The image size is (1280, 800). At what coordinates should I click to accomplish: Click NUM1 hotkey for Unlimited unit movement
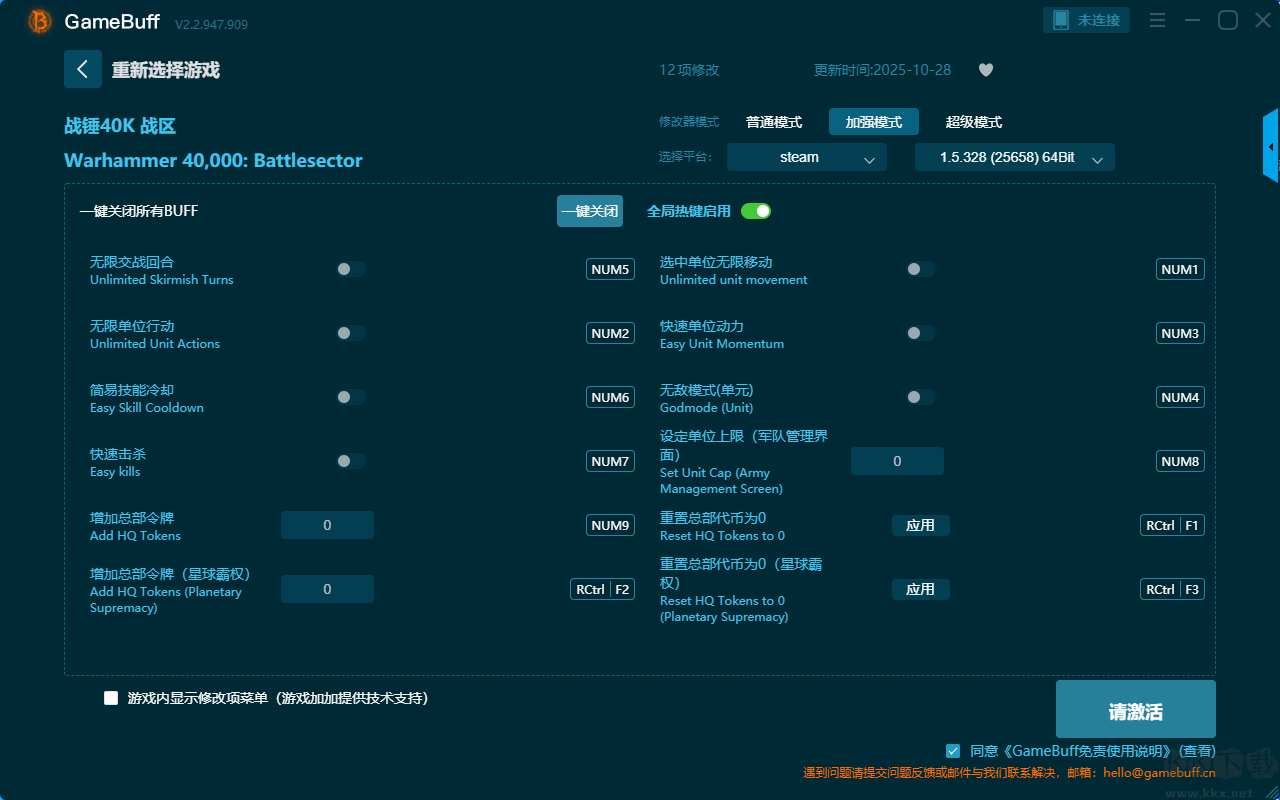(1180, 269)
